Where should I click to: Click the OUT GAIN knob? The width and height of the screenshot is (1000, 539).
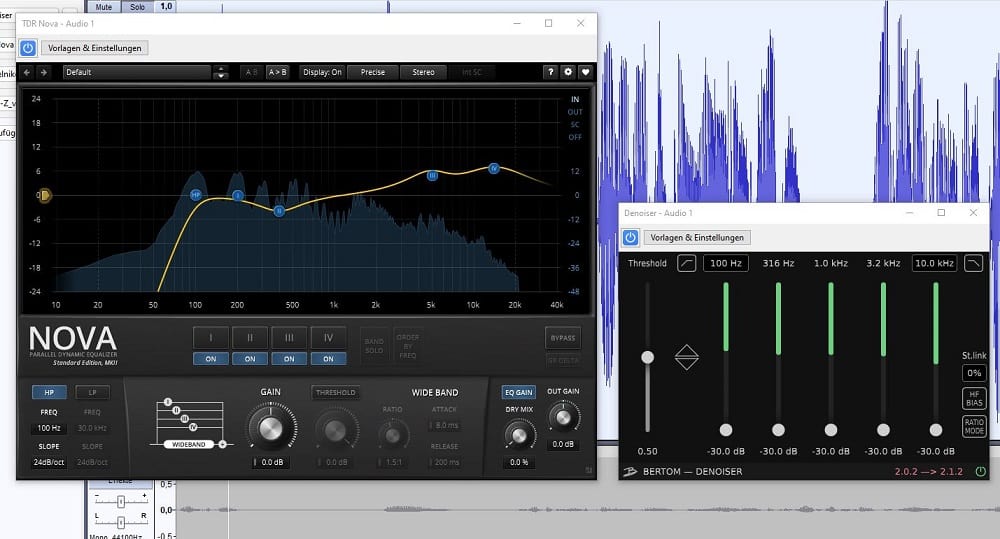(x=563, y=417)
